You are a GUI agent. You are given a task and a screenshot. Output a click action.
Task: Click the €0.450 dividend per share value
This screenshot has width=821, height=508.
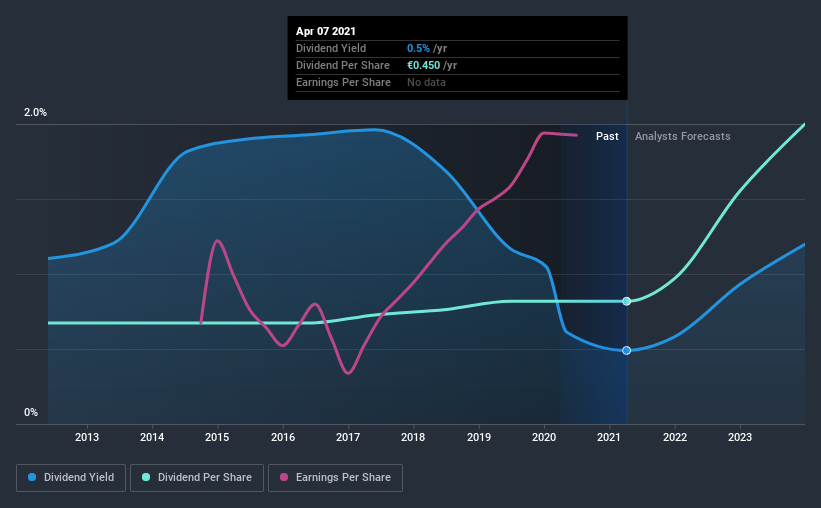pos(424,65)
